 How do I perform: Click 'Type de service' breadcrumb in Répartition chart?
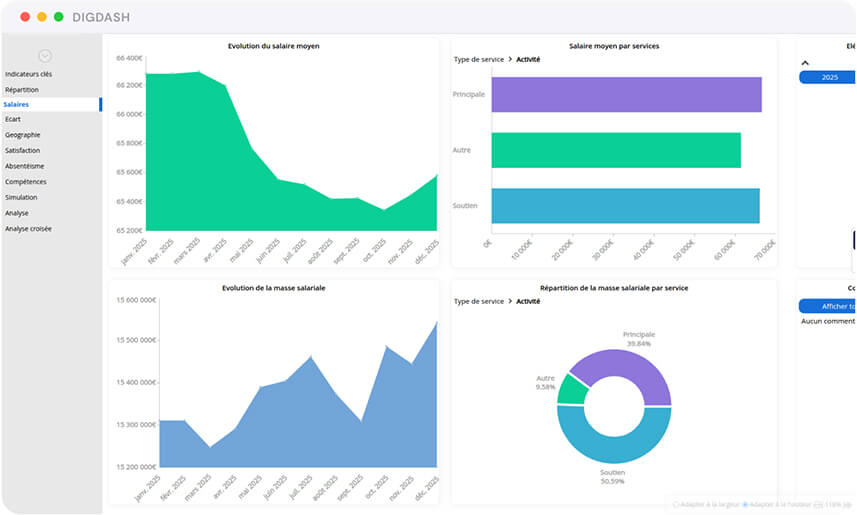click(x=479, y=301)
